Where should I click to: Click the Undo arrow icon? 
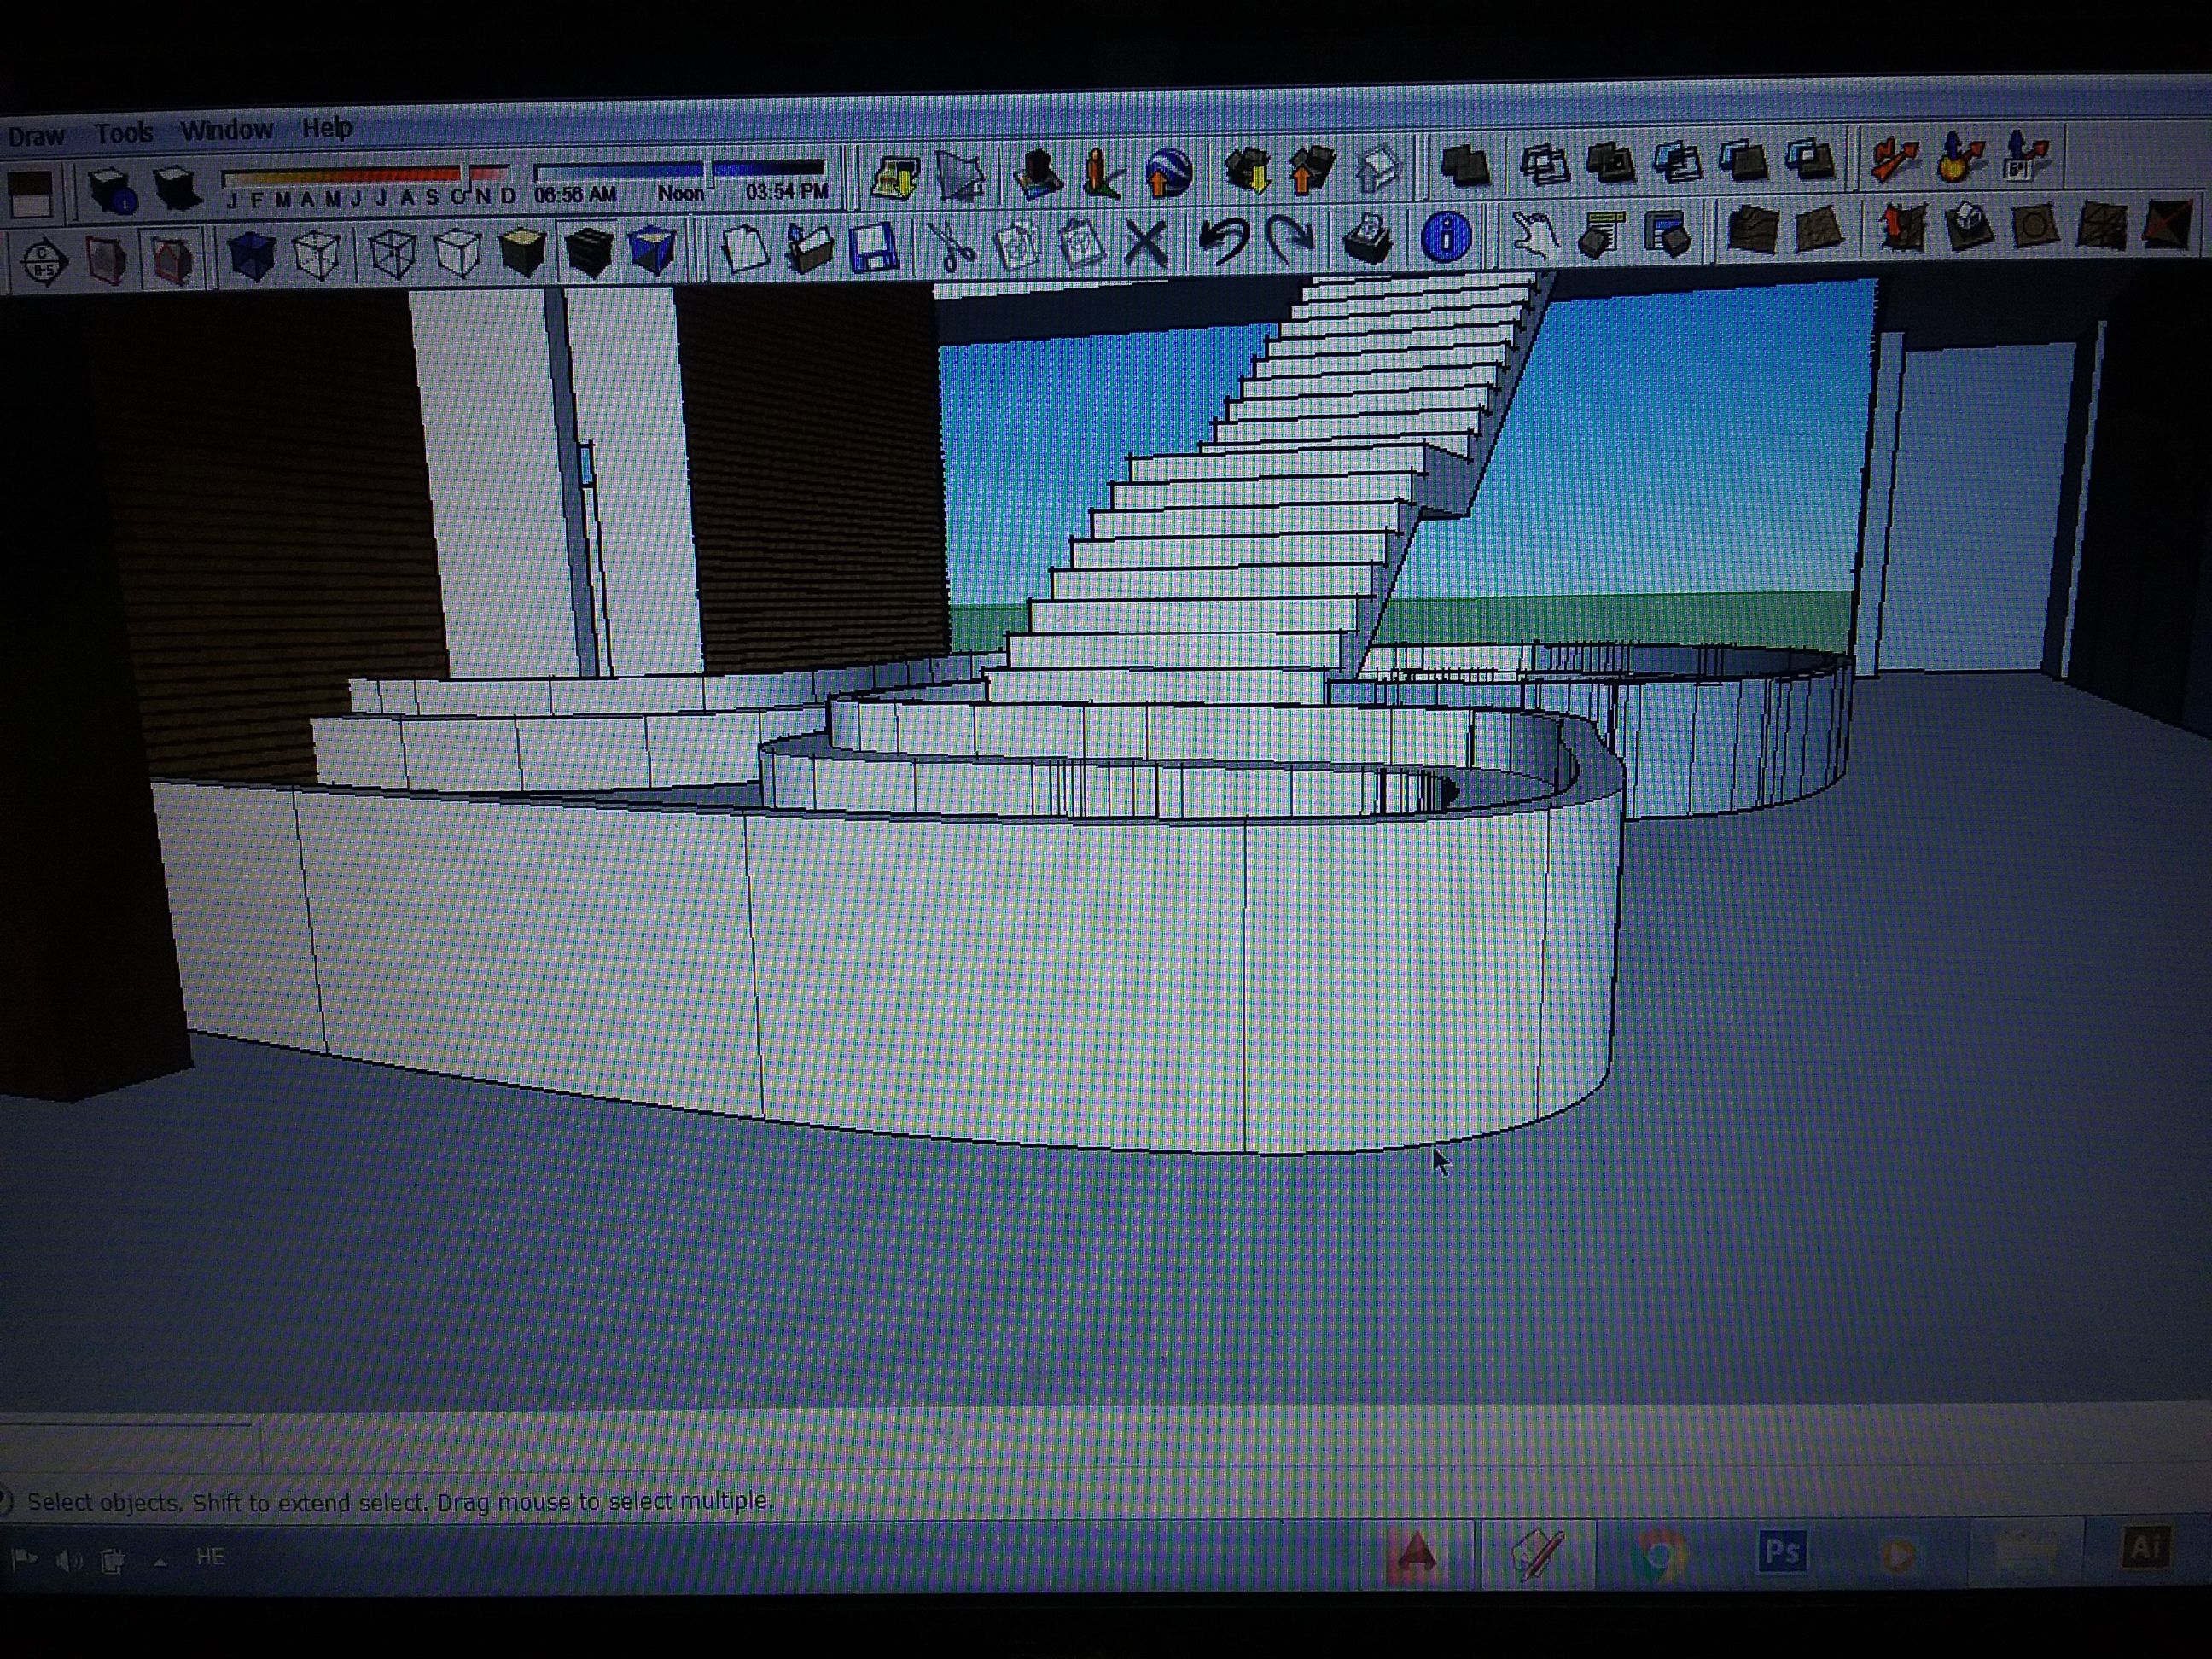click(x=1222, y=240)
